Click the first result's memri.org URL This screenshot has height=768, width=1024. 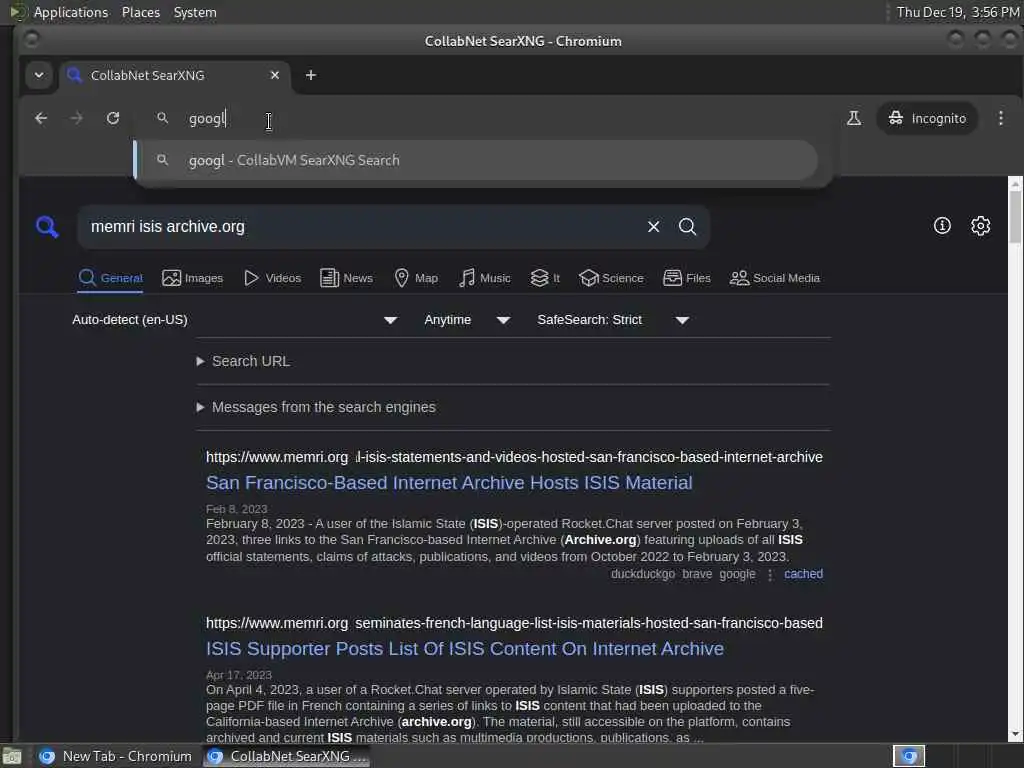[x=514, y=457]
